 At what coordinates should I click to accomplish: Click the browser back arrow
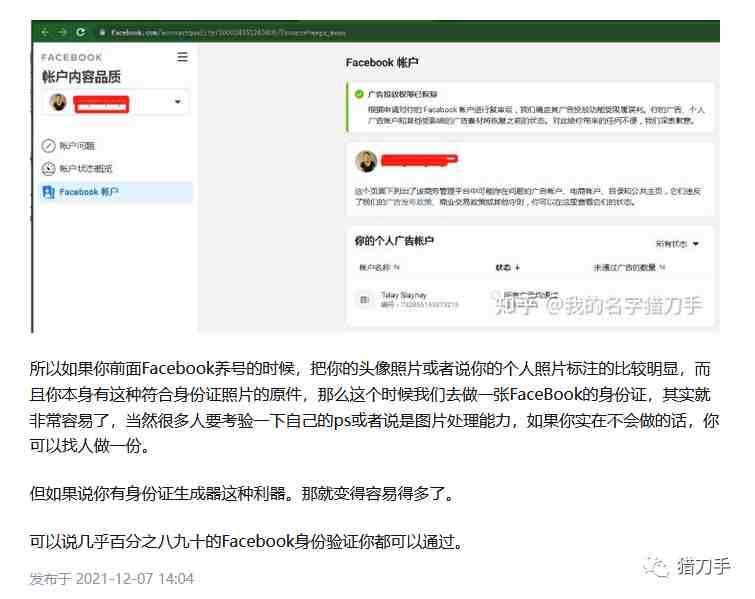45,32
